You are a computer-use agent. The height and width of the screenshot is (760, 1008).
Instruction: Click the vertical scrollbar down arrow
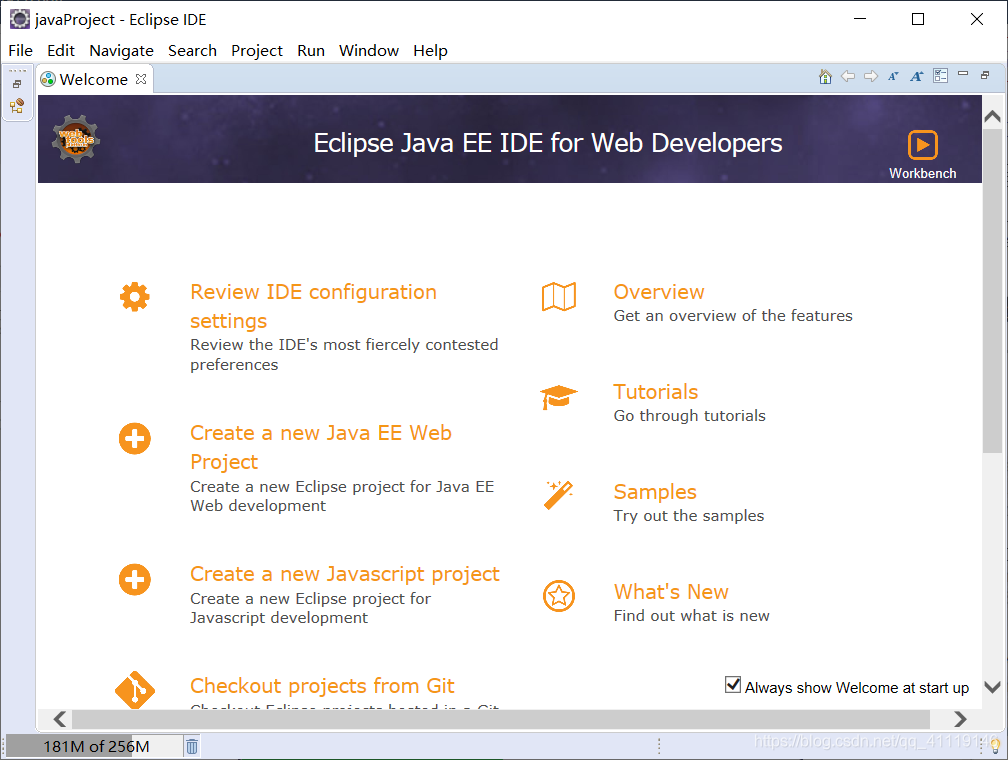[993, 687]
